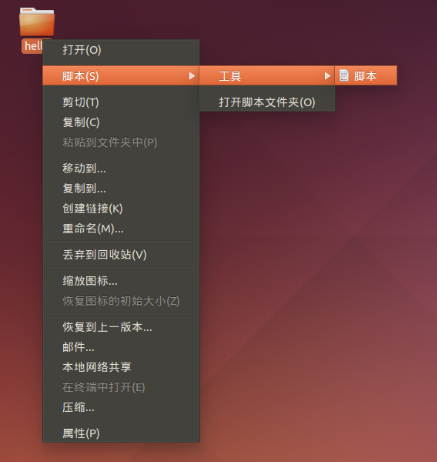Open 属性(P) properties entry

pyautogui.click(x=121, y=433)
